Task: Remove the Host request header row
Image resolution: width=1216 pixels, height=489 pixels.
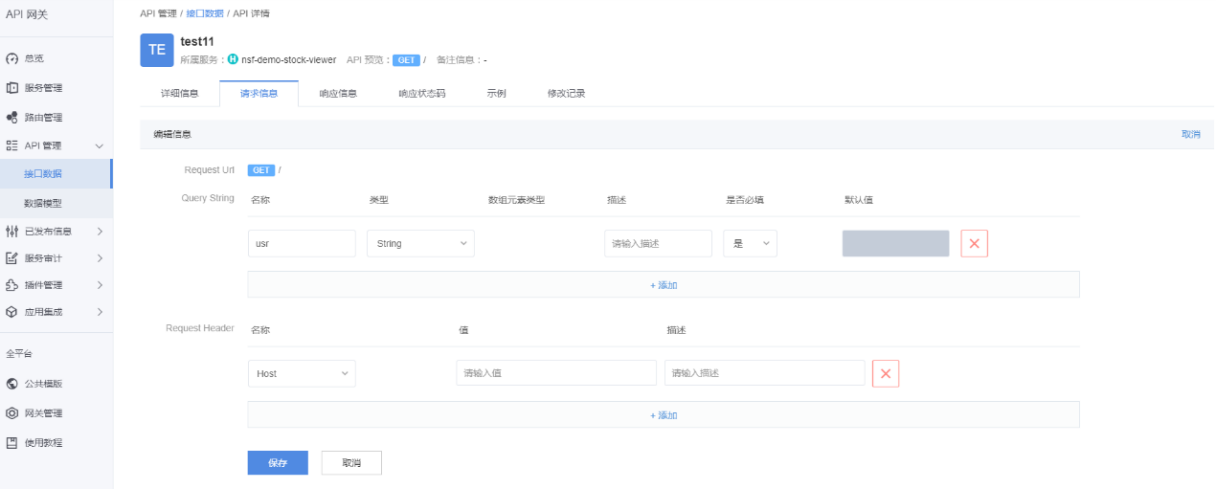Action: point(885,374)
